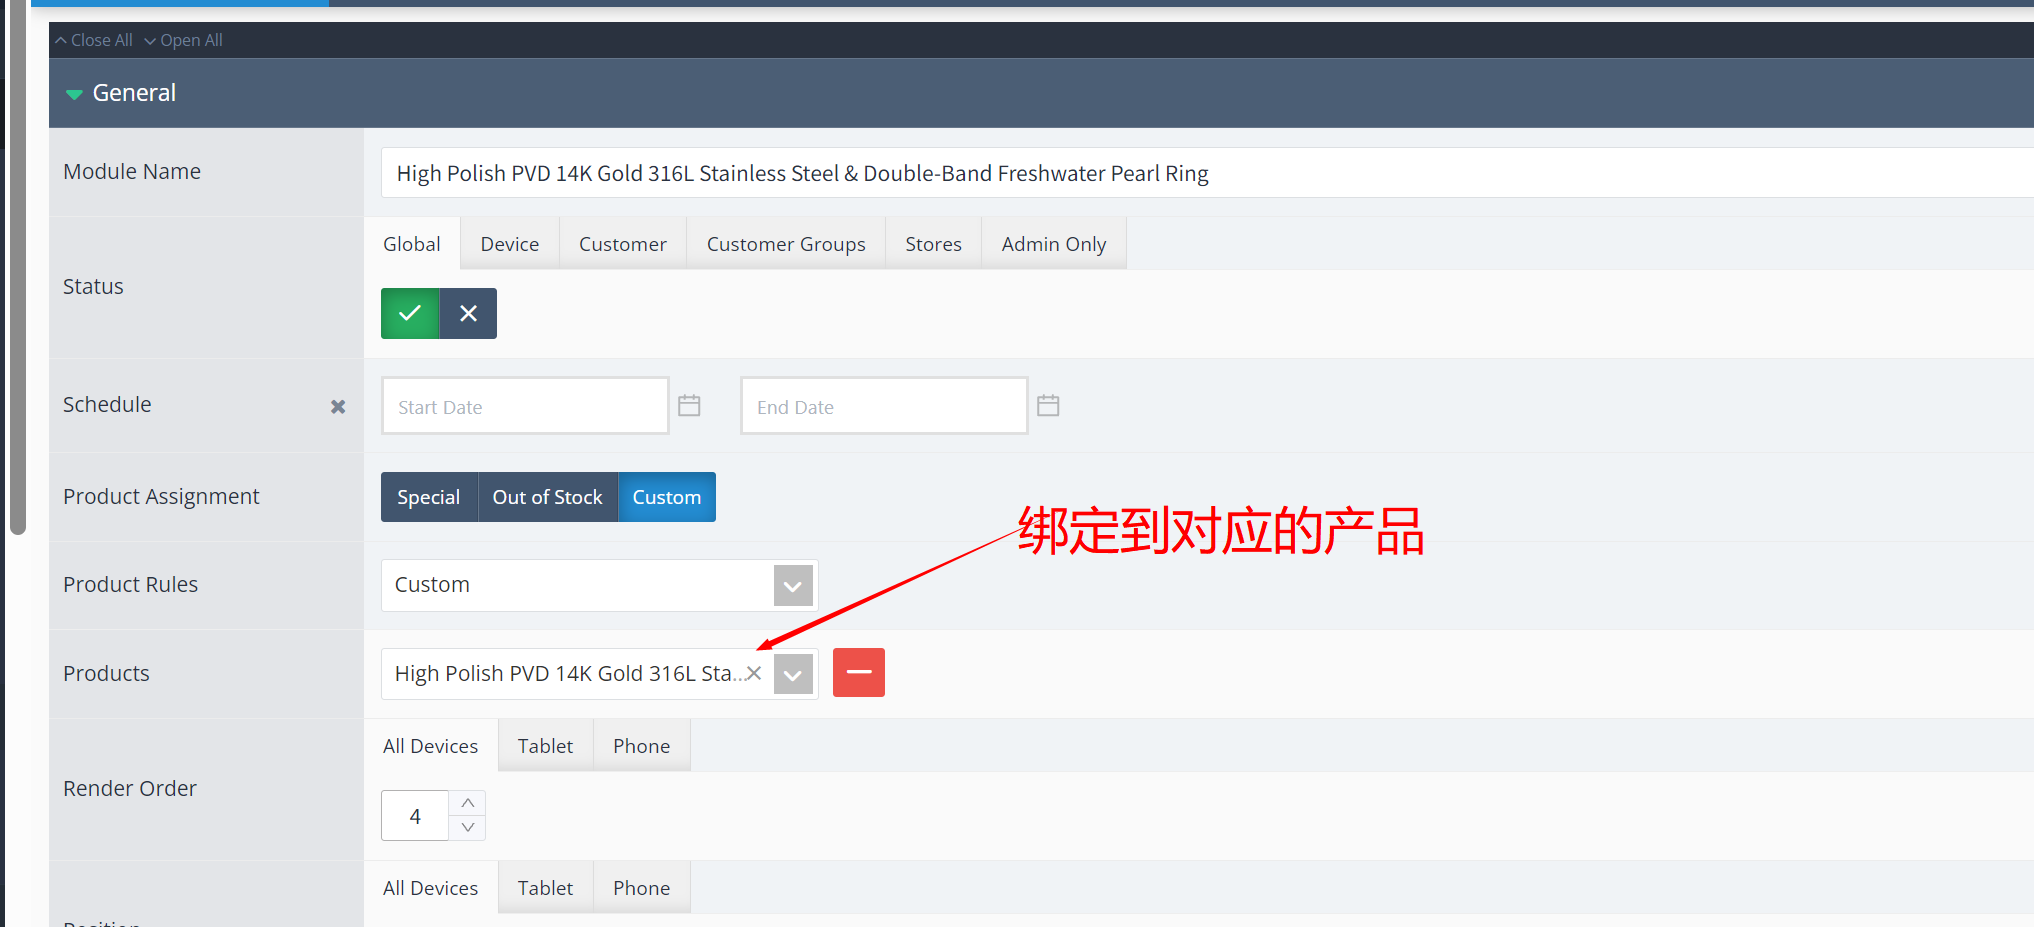
Task: Enable status with the green checkmark
Action: pyautogui.click(x=409, y=313)
